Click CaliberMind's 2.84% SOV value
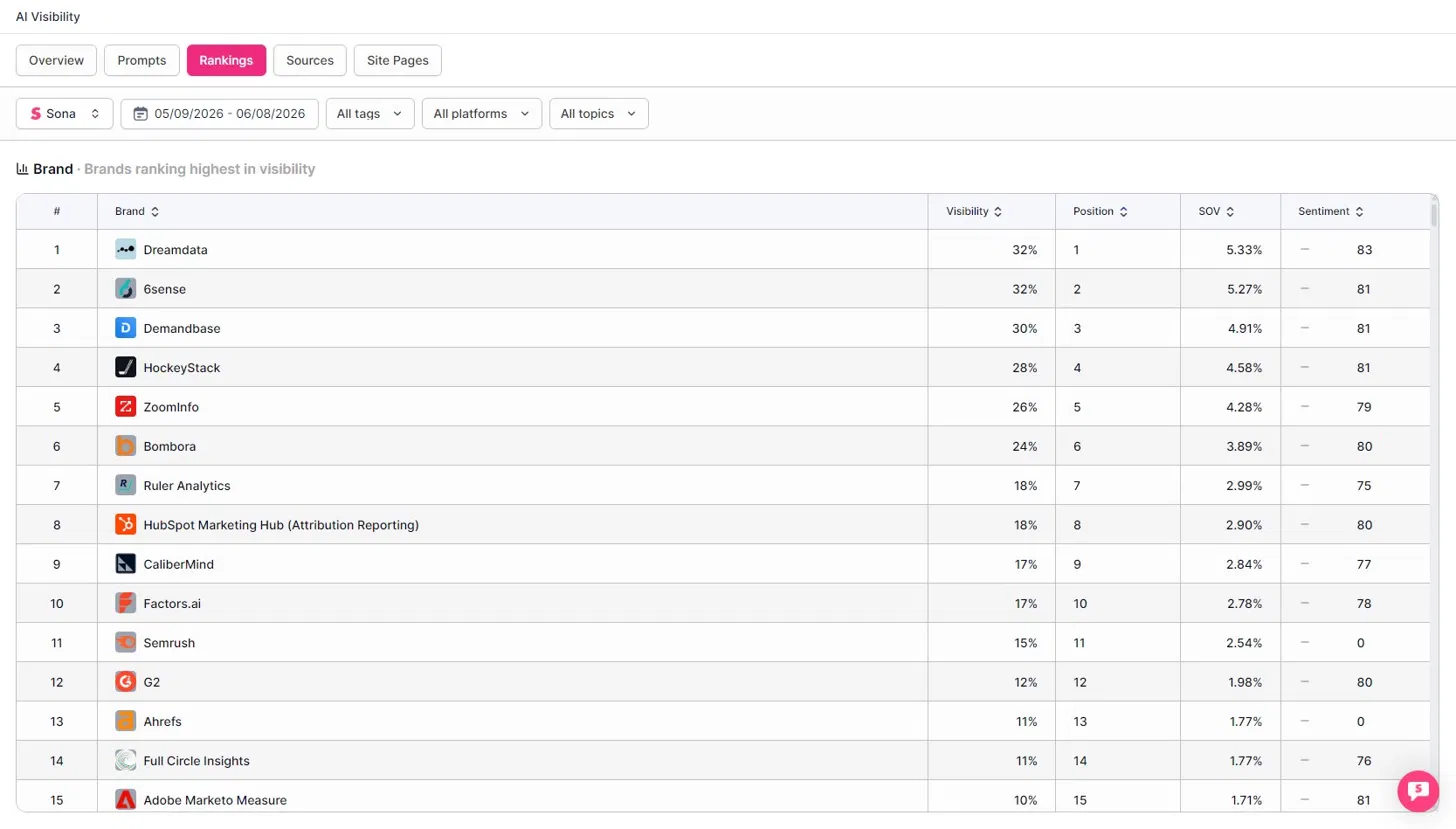Image resolution: width=1456 pixels, height=829 pixels. coord(1244,564)
